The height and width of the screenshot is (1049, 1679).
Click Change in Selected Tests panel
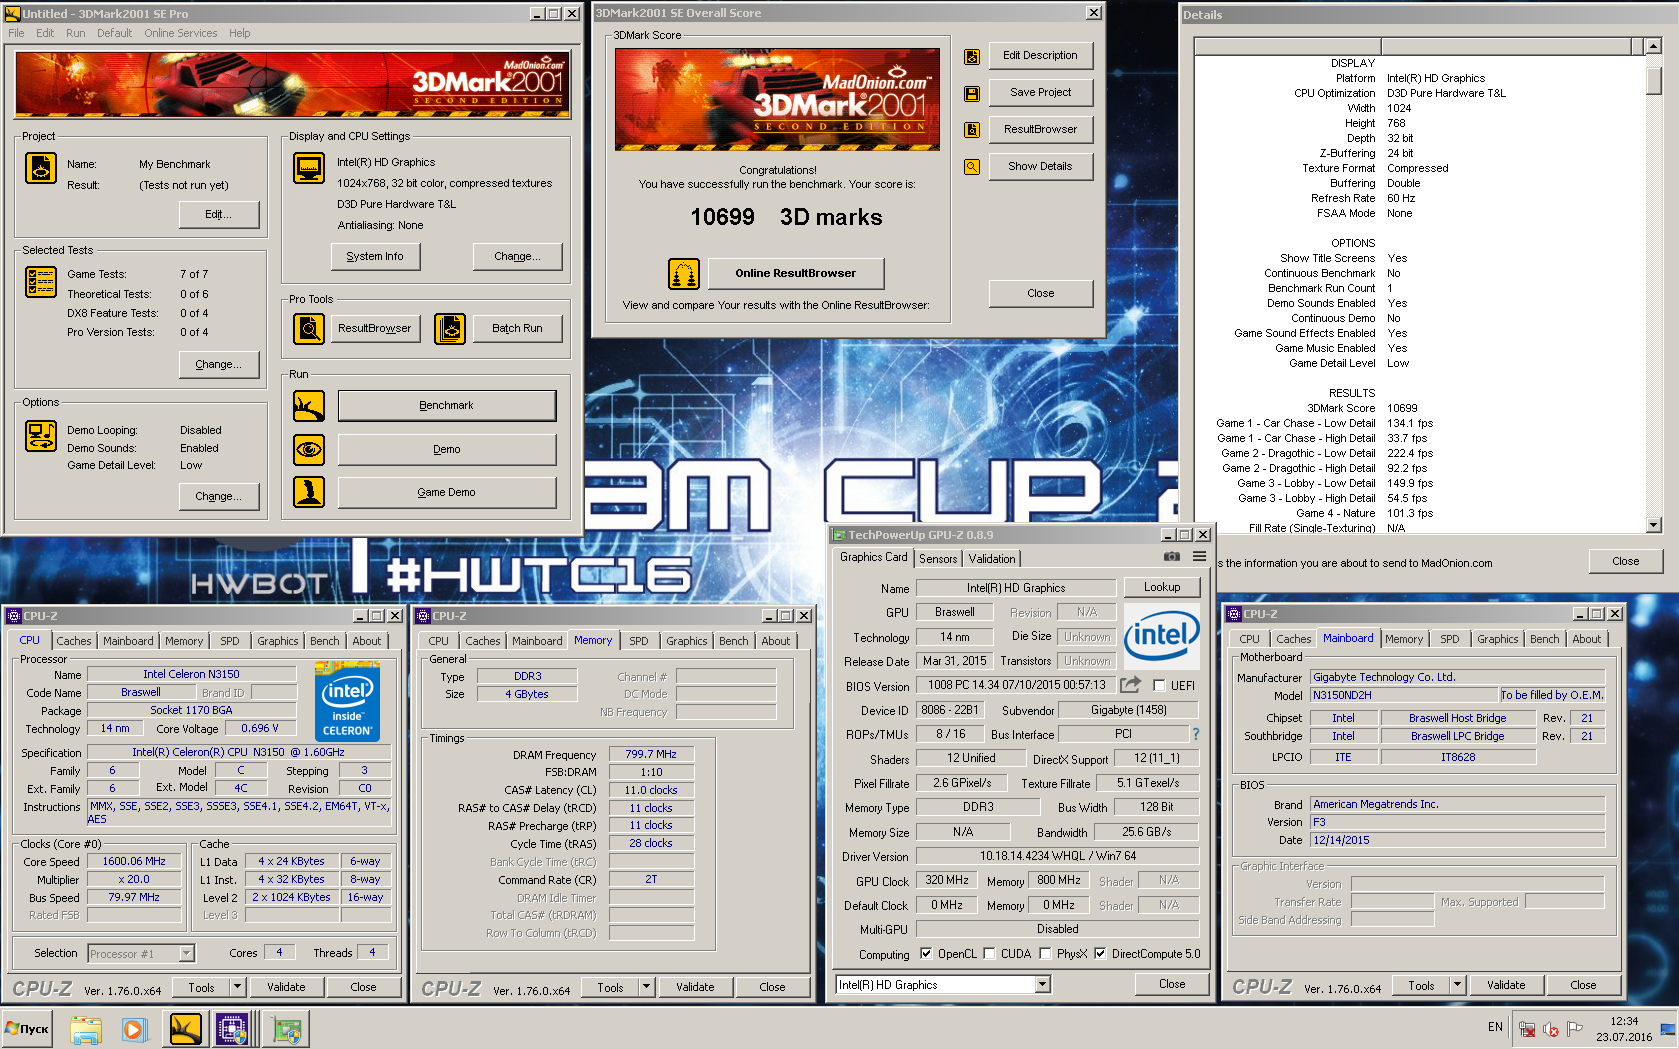(218, 364)
